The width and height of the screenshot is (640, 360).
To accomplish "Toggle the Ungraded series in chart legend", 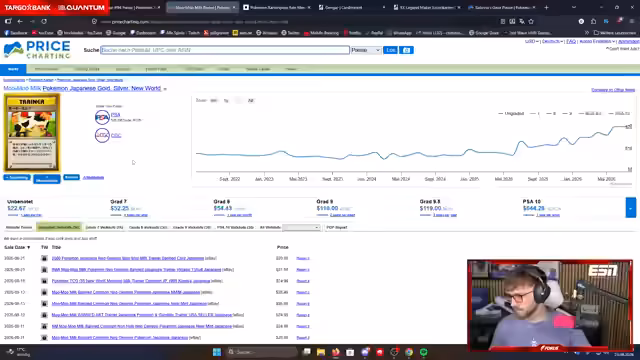I will coord(511,113).
